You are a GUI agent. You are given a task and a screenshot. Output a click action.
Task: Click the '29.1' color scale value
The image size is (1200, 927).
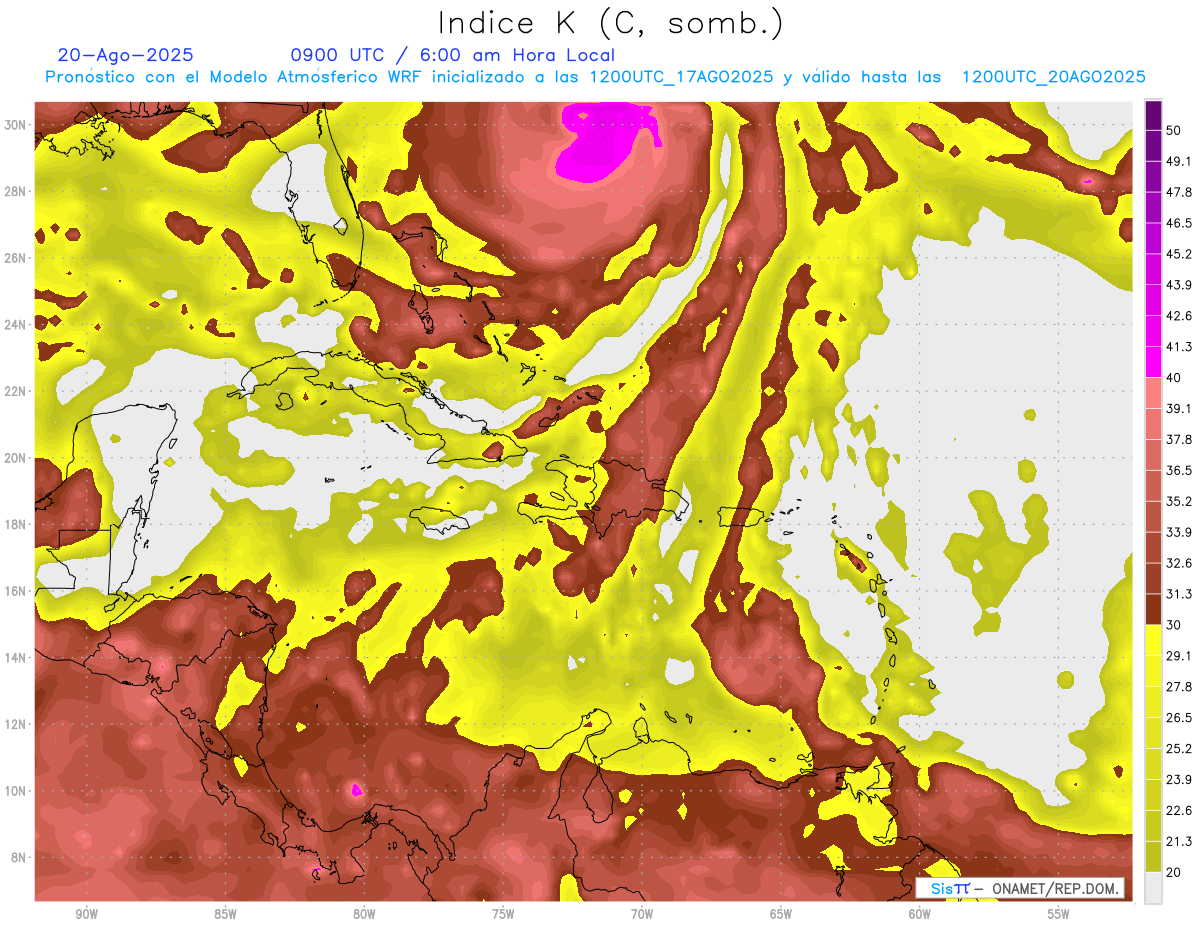(1178, 656)
